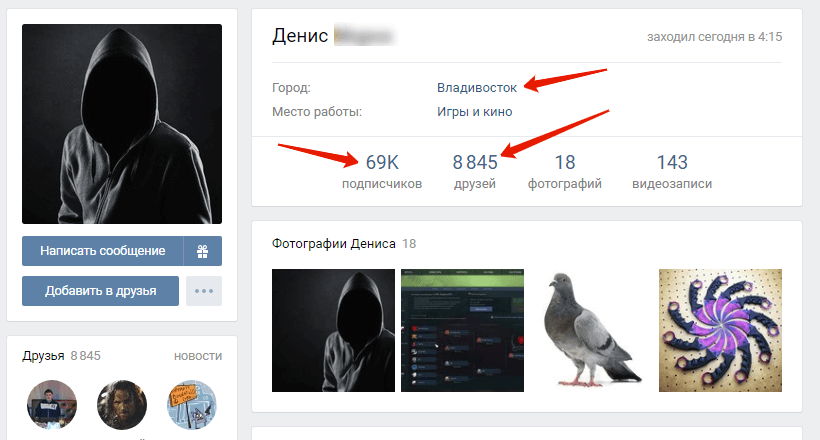Open the purple knives spiral photo thumbnail
This screenshot has width=820, height=440.
[x=721, y=331]
